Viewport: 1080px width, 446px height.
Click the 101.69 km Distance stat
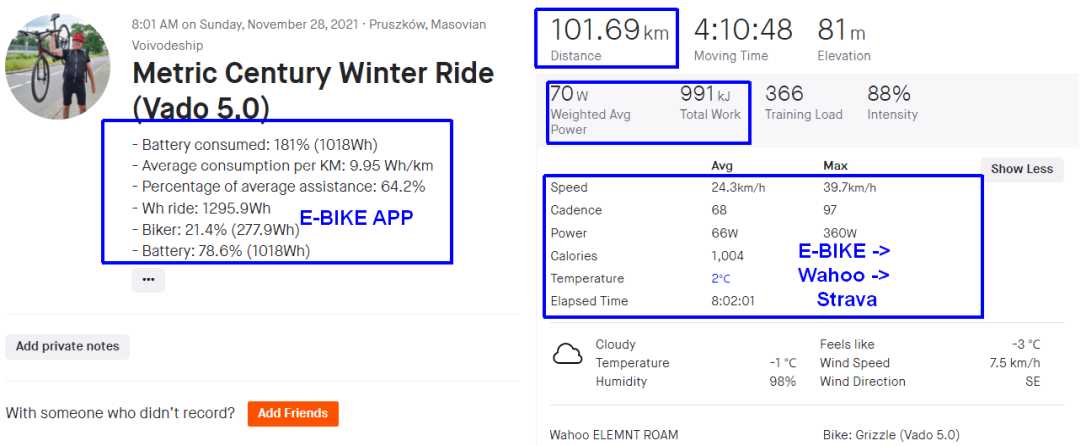tap(608, 37)
